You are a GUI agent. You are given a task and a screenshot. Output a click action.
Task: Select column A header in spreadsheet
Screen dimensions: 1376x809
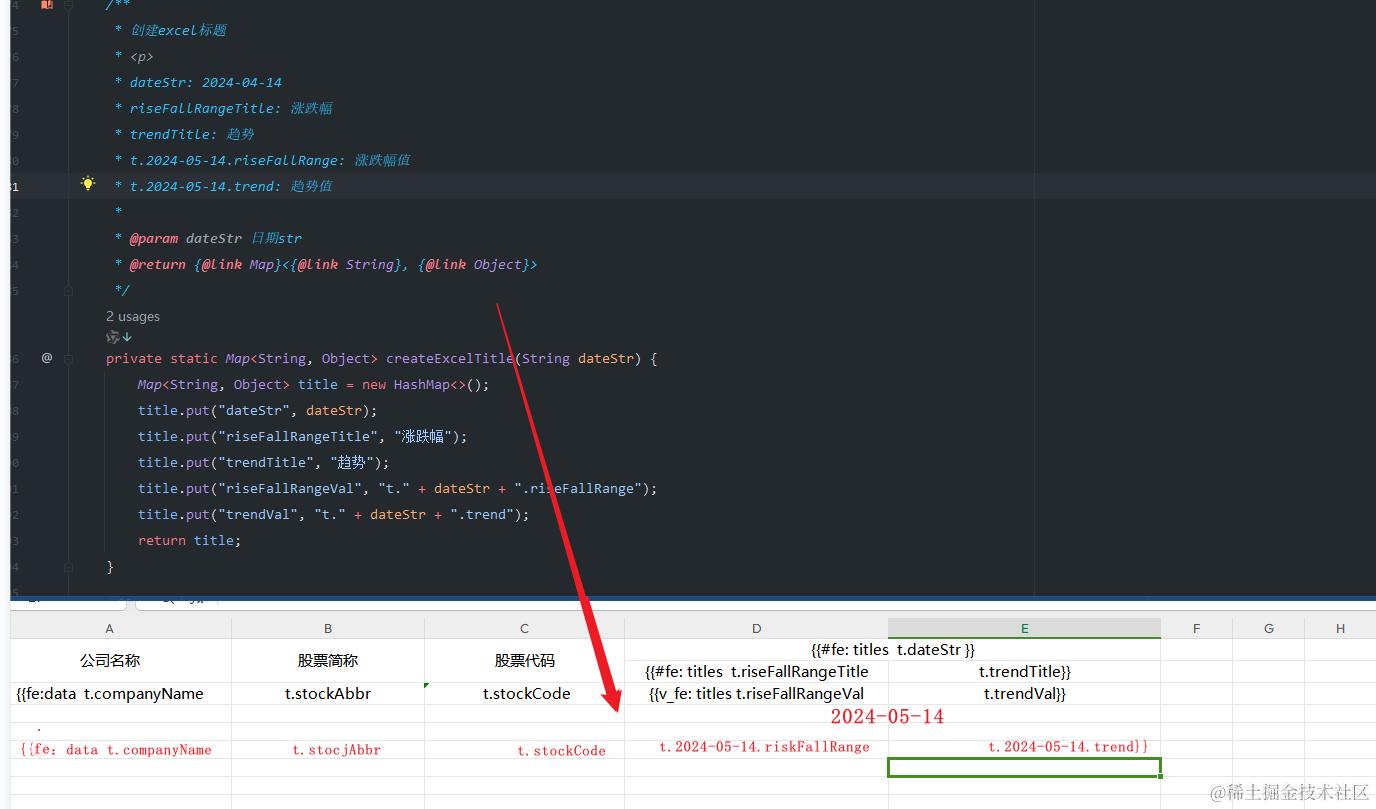110,628
